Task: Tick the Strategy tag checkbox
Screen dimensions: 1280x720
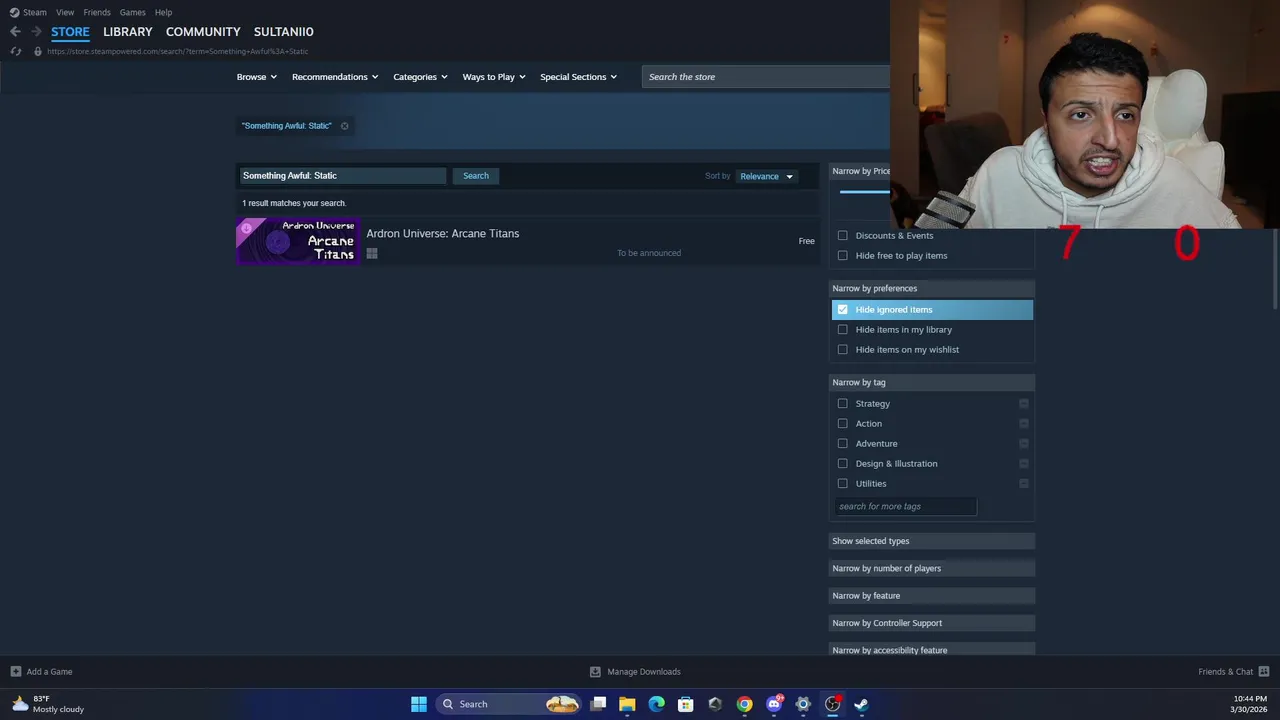Action: tap(842, 404)
